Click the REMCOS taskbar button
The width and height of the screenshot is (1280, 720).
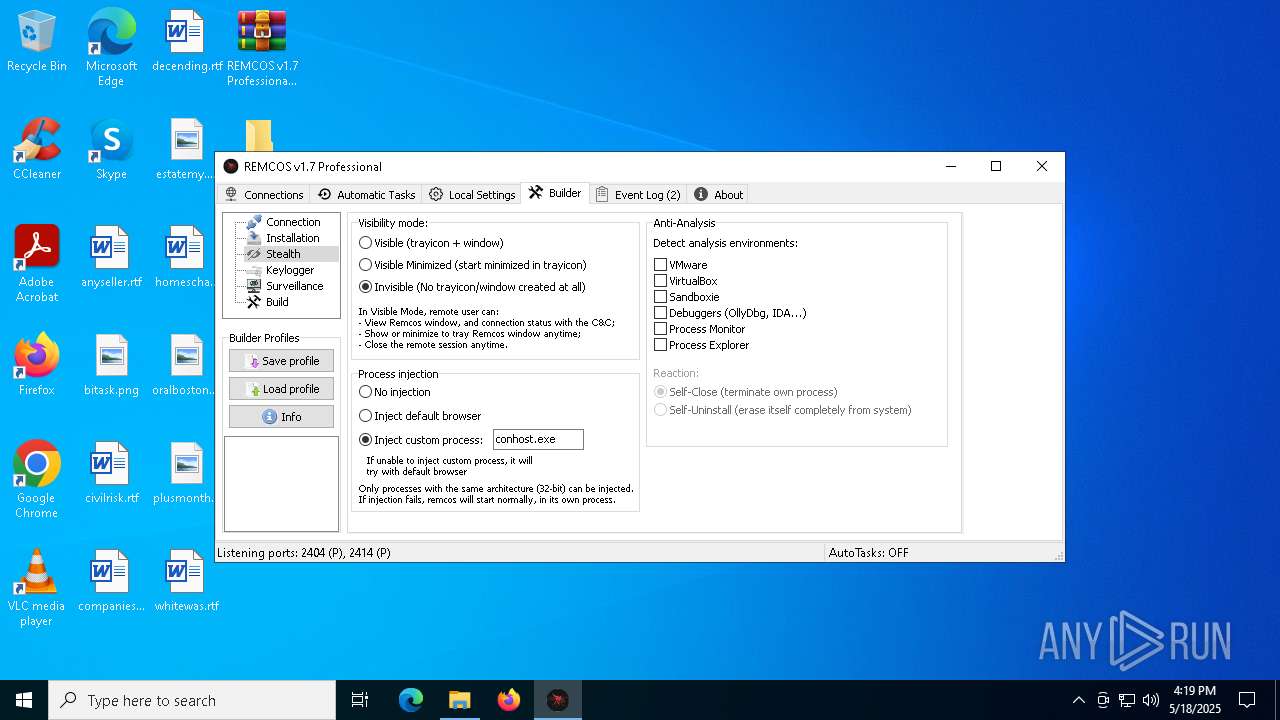558,700
